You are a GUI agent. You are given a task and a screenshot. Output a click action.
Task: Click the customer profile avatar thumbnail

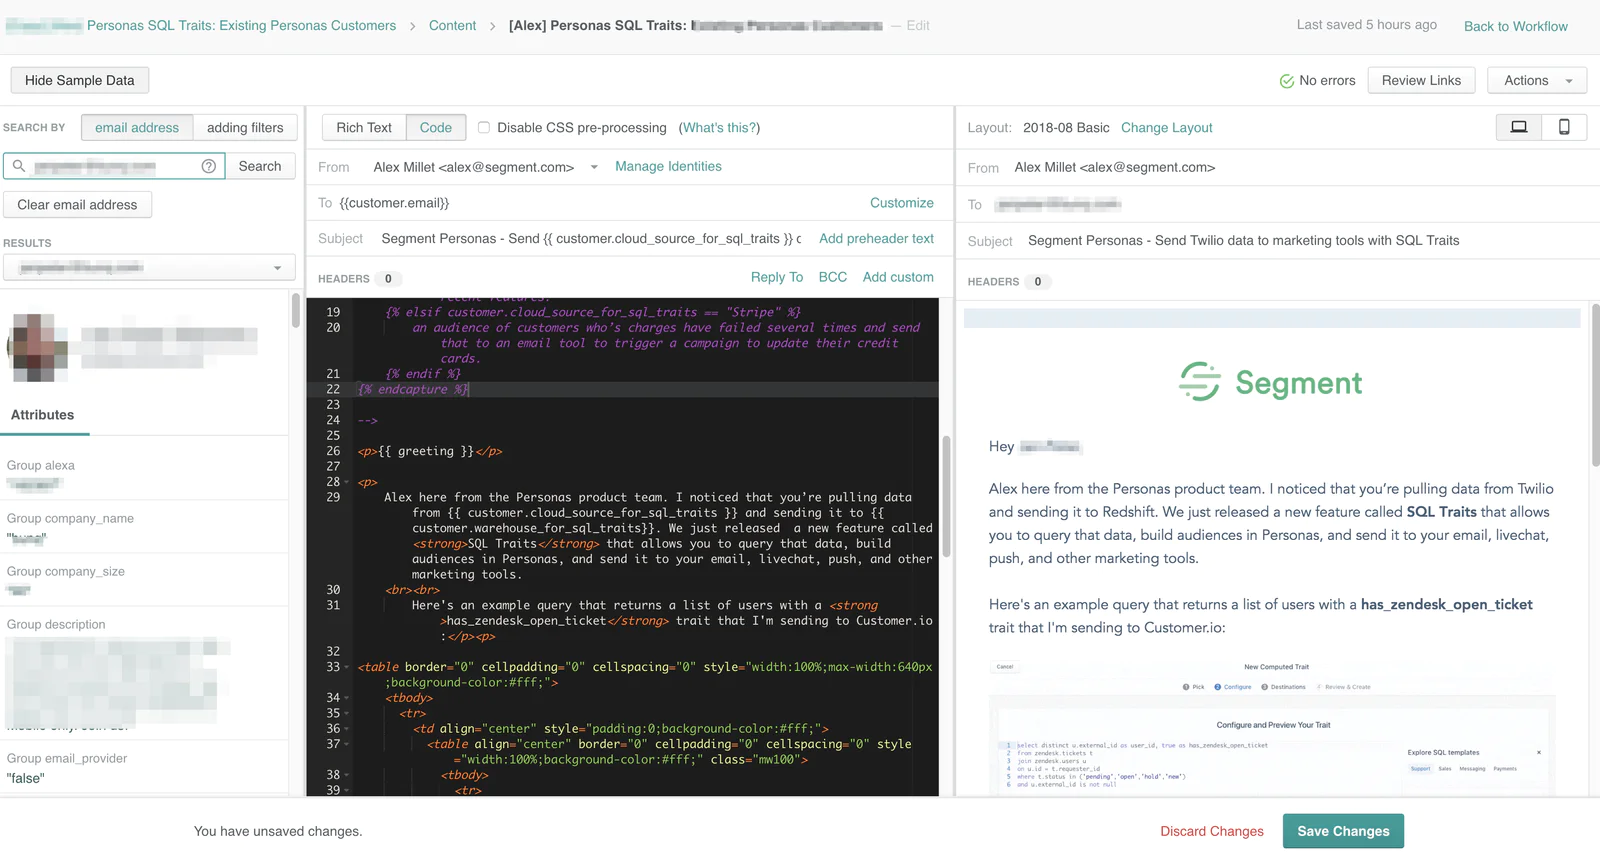point(37,347)
